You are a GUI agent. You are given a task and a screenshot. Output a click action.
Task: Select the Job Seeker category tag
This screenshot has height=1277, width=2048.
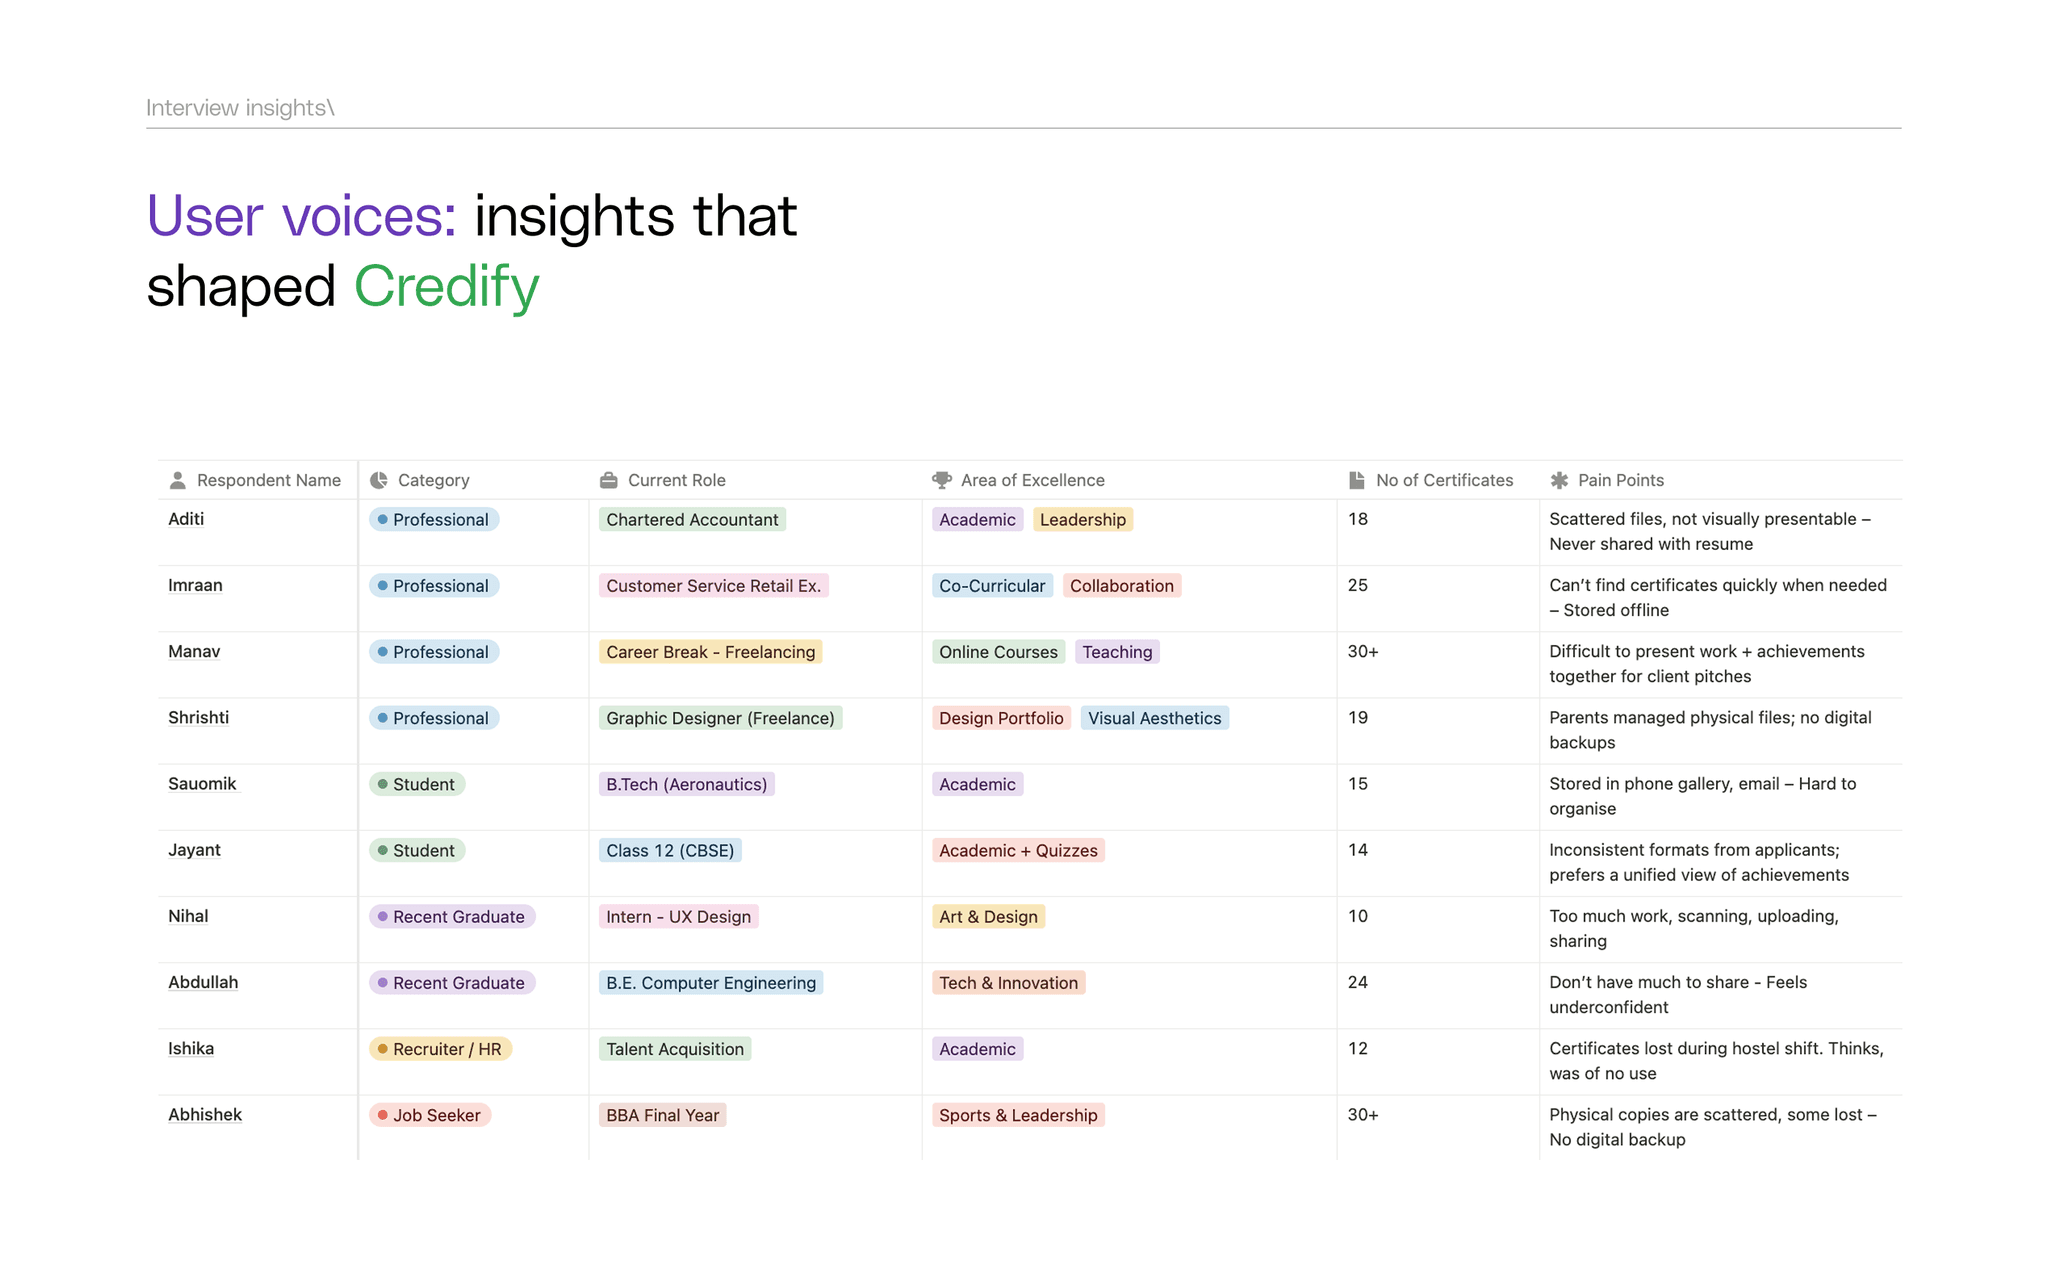[x=430, y=1115]
